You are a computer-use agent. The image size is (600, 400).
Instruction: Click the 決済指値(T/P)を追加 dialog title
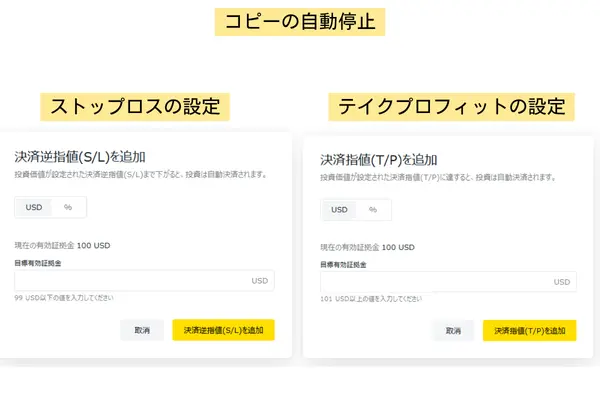pyautogui.click(x=384, y=159)
